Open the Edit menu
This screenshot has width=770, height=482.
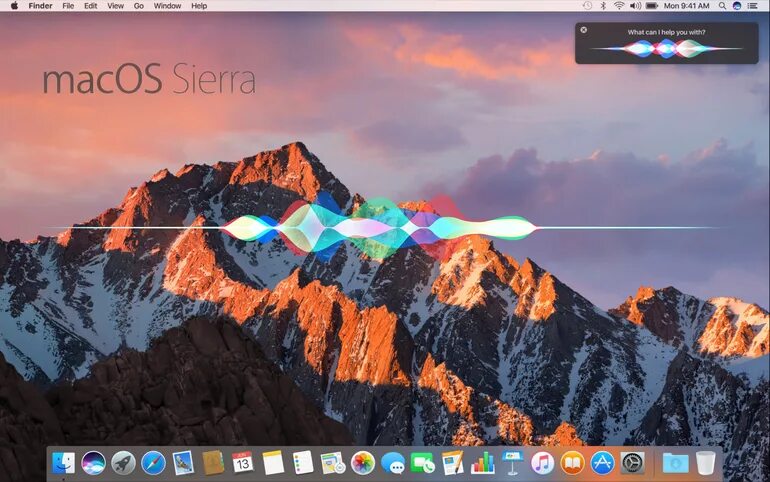[90, 6]
